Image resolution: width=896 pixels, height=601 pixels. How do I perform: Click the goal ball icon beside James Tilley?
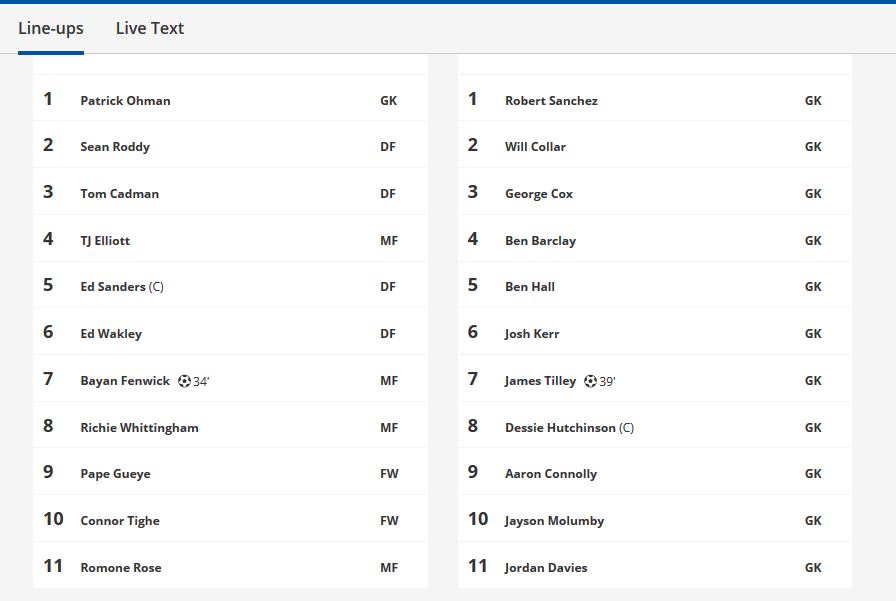click(x=590, y=380)
